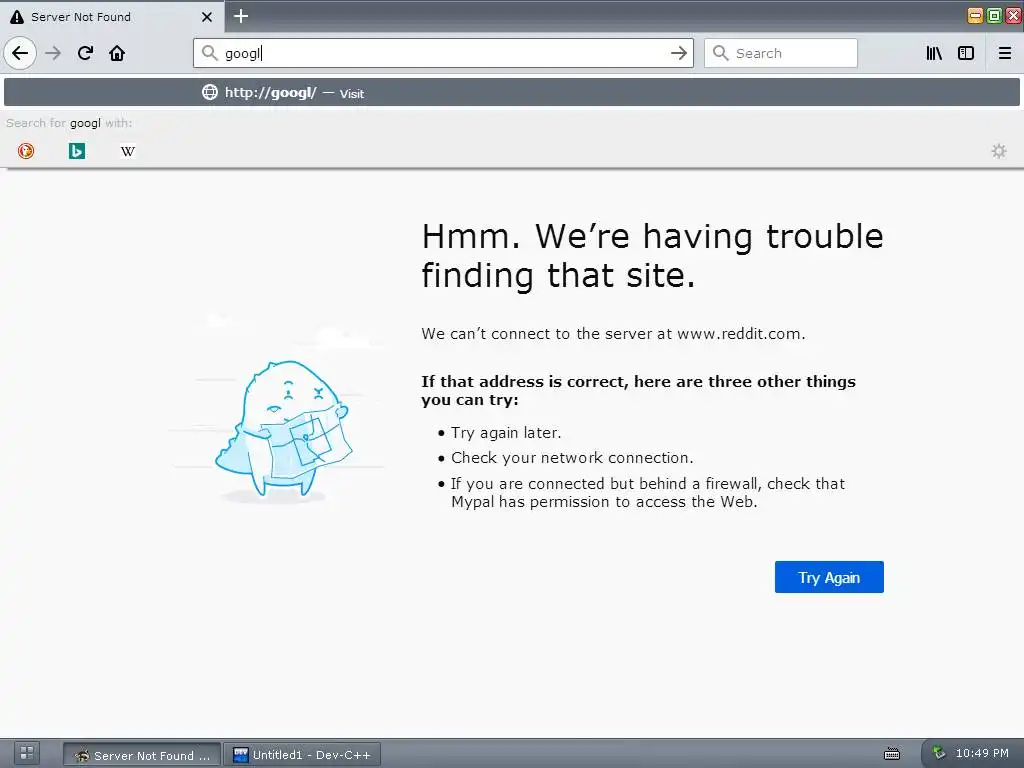Screen dimensions: 1024x768
Task: Visit the http://googl/ suggestion
Action: click(512, 92)
